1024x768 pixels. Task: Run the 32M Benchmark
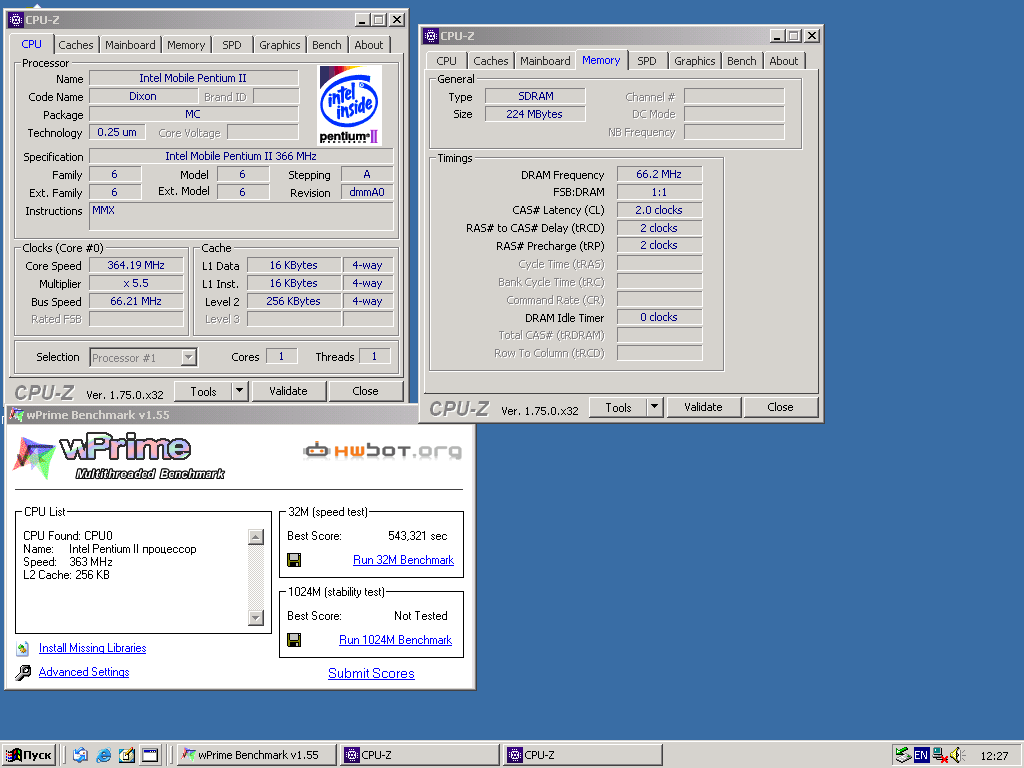tap(403, 560)
